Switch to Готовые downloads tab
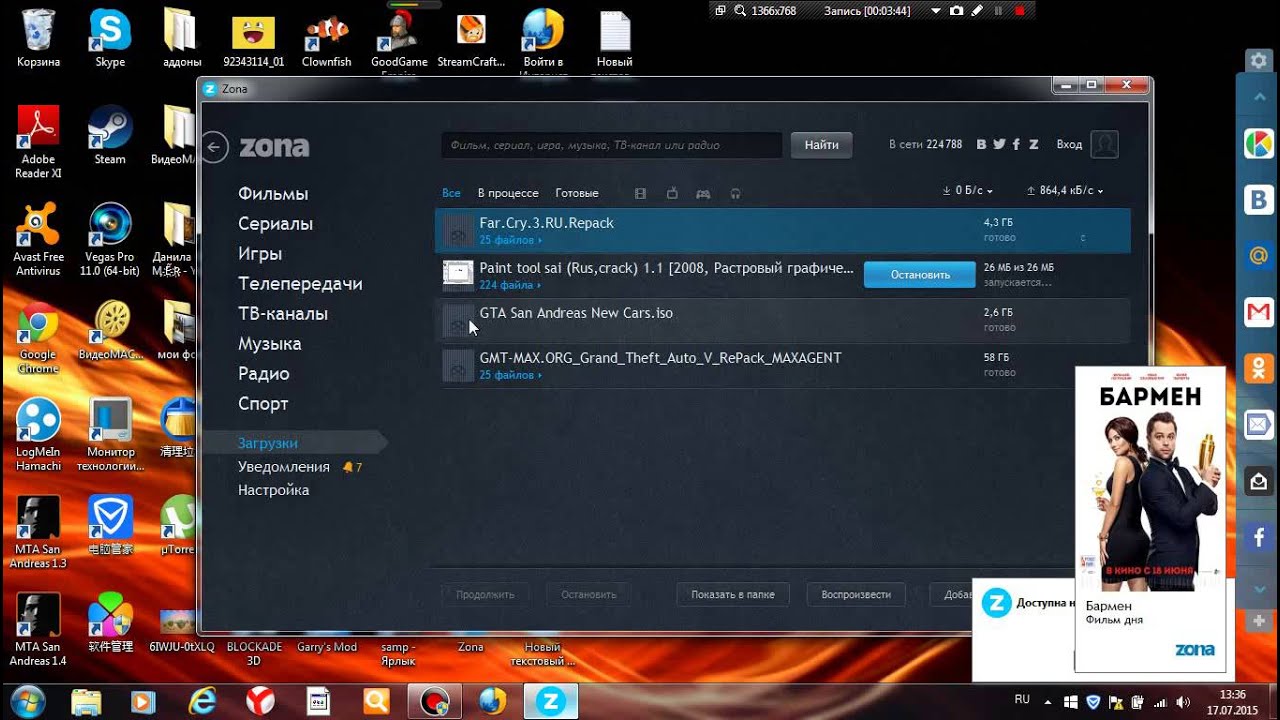The width and height of the screenshot is (1280, 720). point(577,193)
